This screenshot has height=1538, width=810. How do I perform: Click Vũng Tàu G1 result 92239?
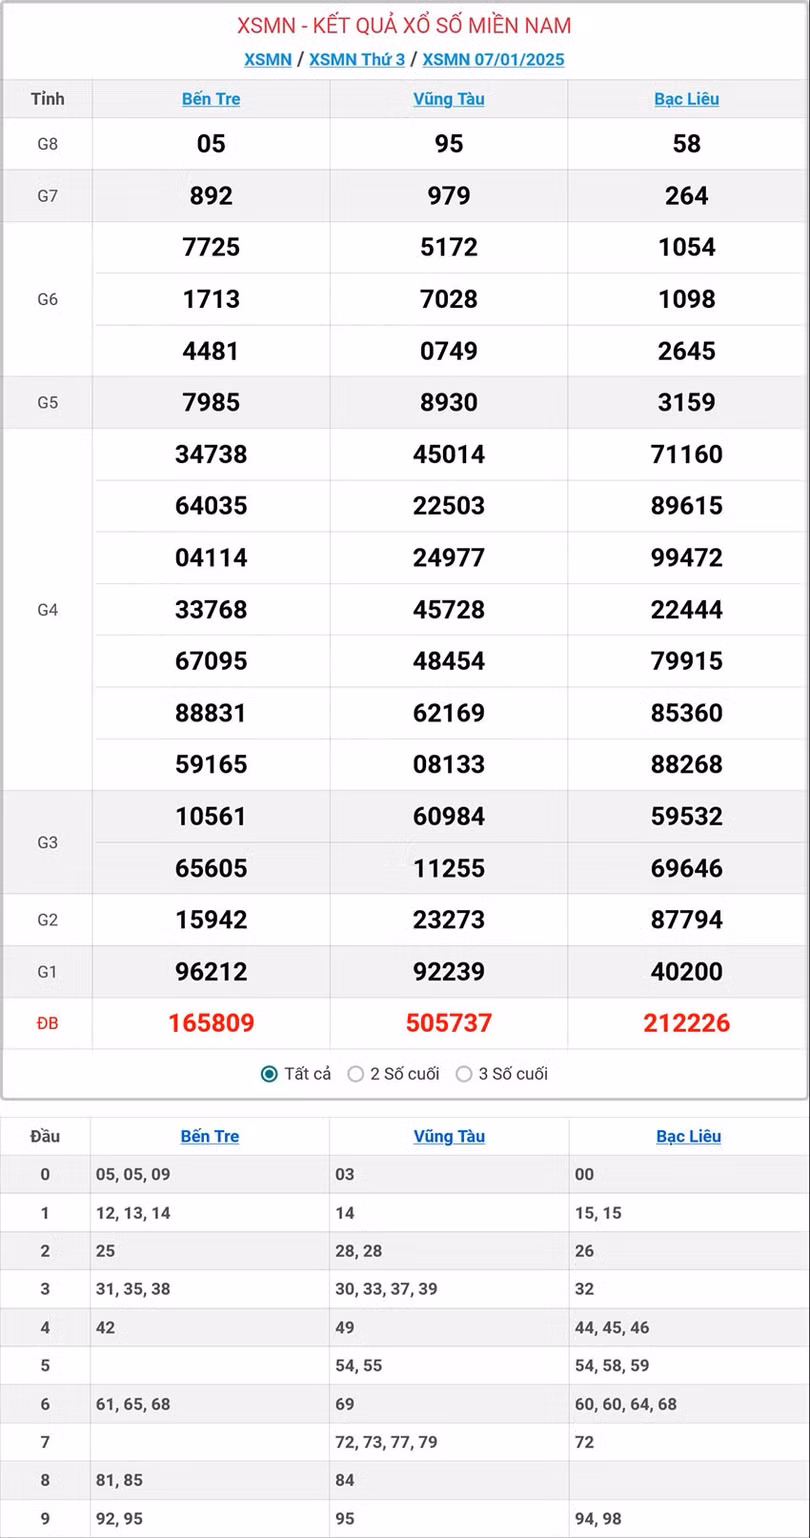pos(449,971)
